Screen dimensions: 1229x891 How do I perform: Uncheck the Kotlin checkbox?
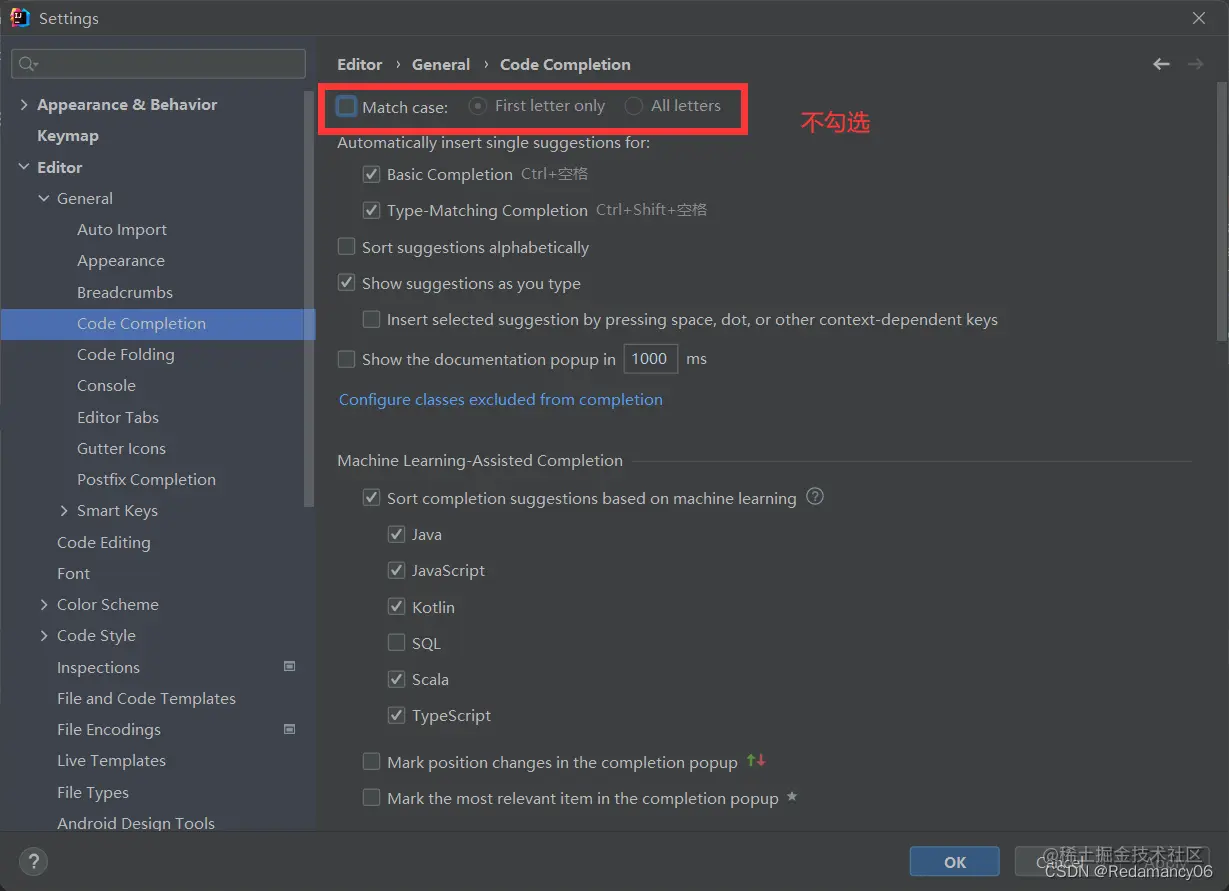point(396,607)
